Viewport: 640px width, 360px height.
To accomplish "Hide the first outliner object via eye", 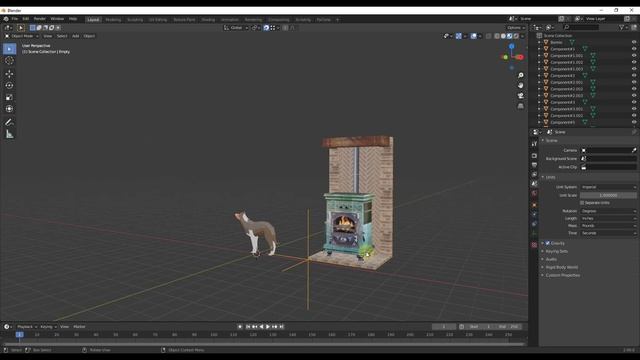I will [x=634, y=42].
